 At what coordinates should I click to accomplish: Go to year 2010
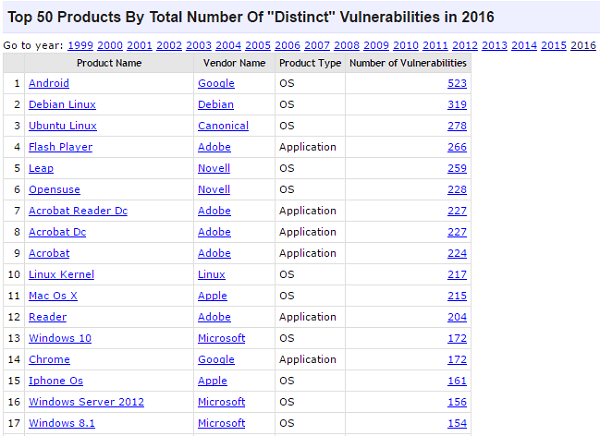[x=406, y=46]
